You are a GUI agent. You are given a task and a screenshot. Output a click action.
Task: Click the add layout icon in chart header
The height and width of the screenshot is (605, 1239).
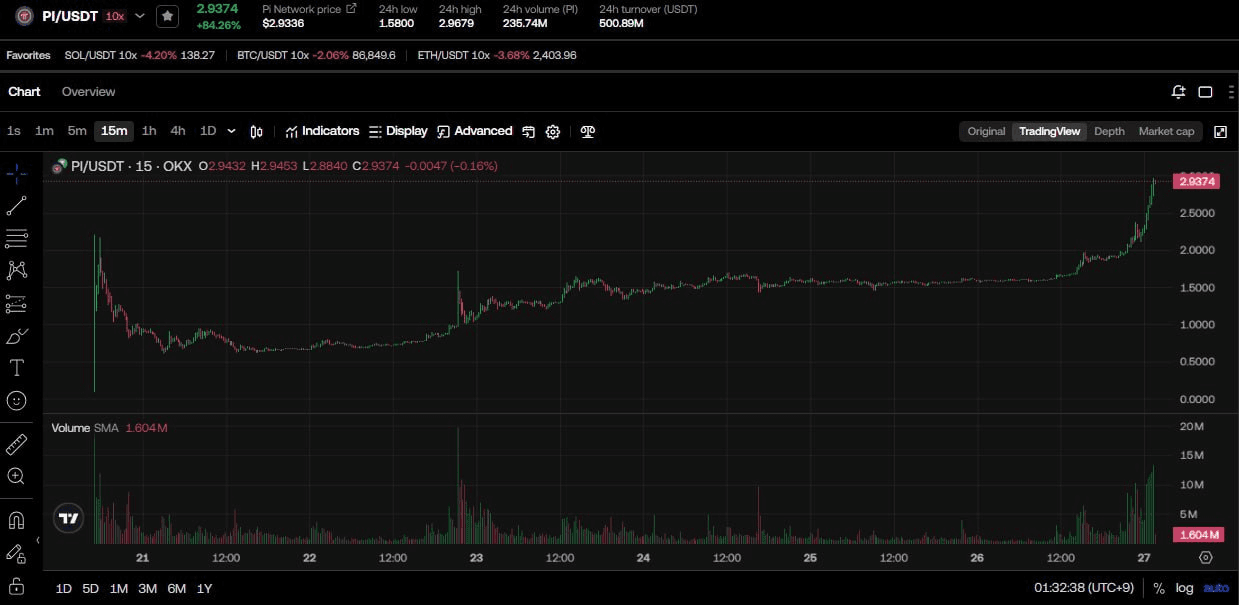tap(1179, 92)
